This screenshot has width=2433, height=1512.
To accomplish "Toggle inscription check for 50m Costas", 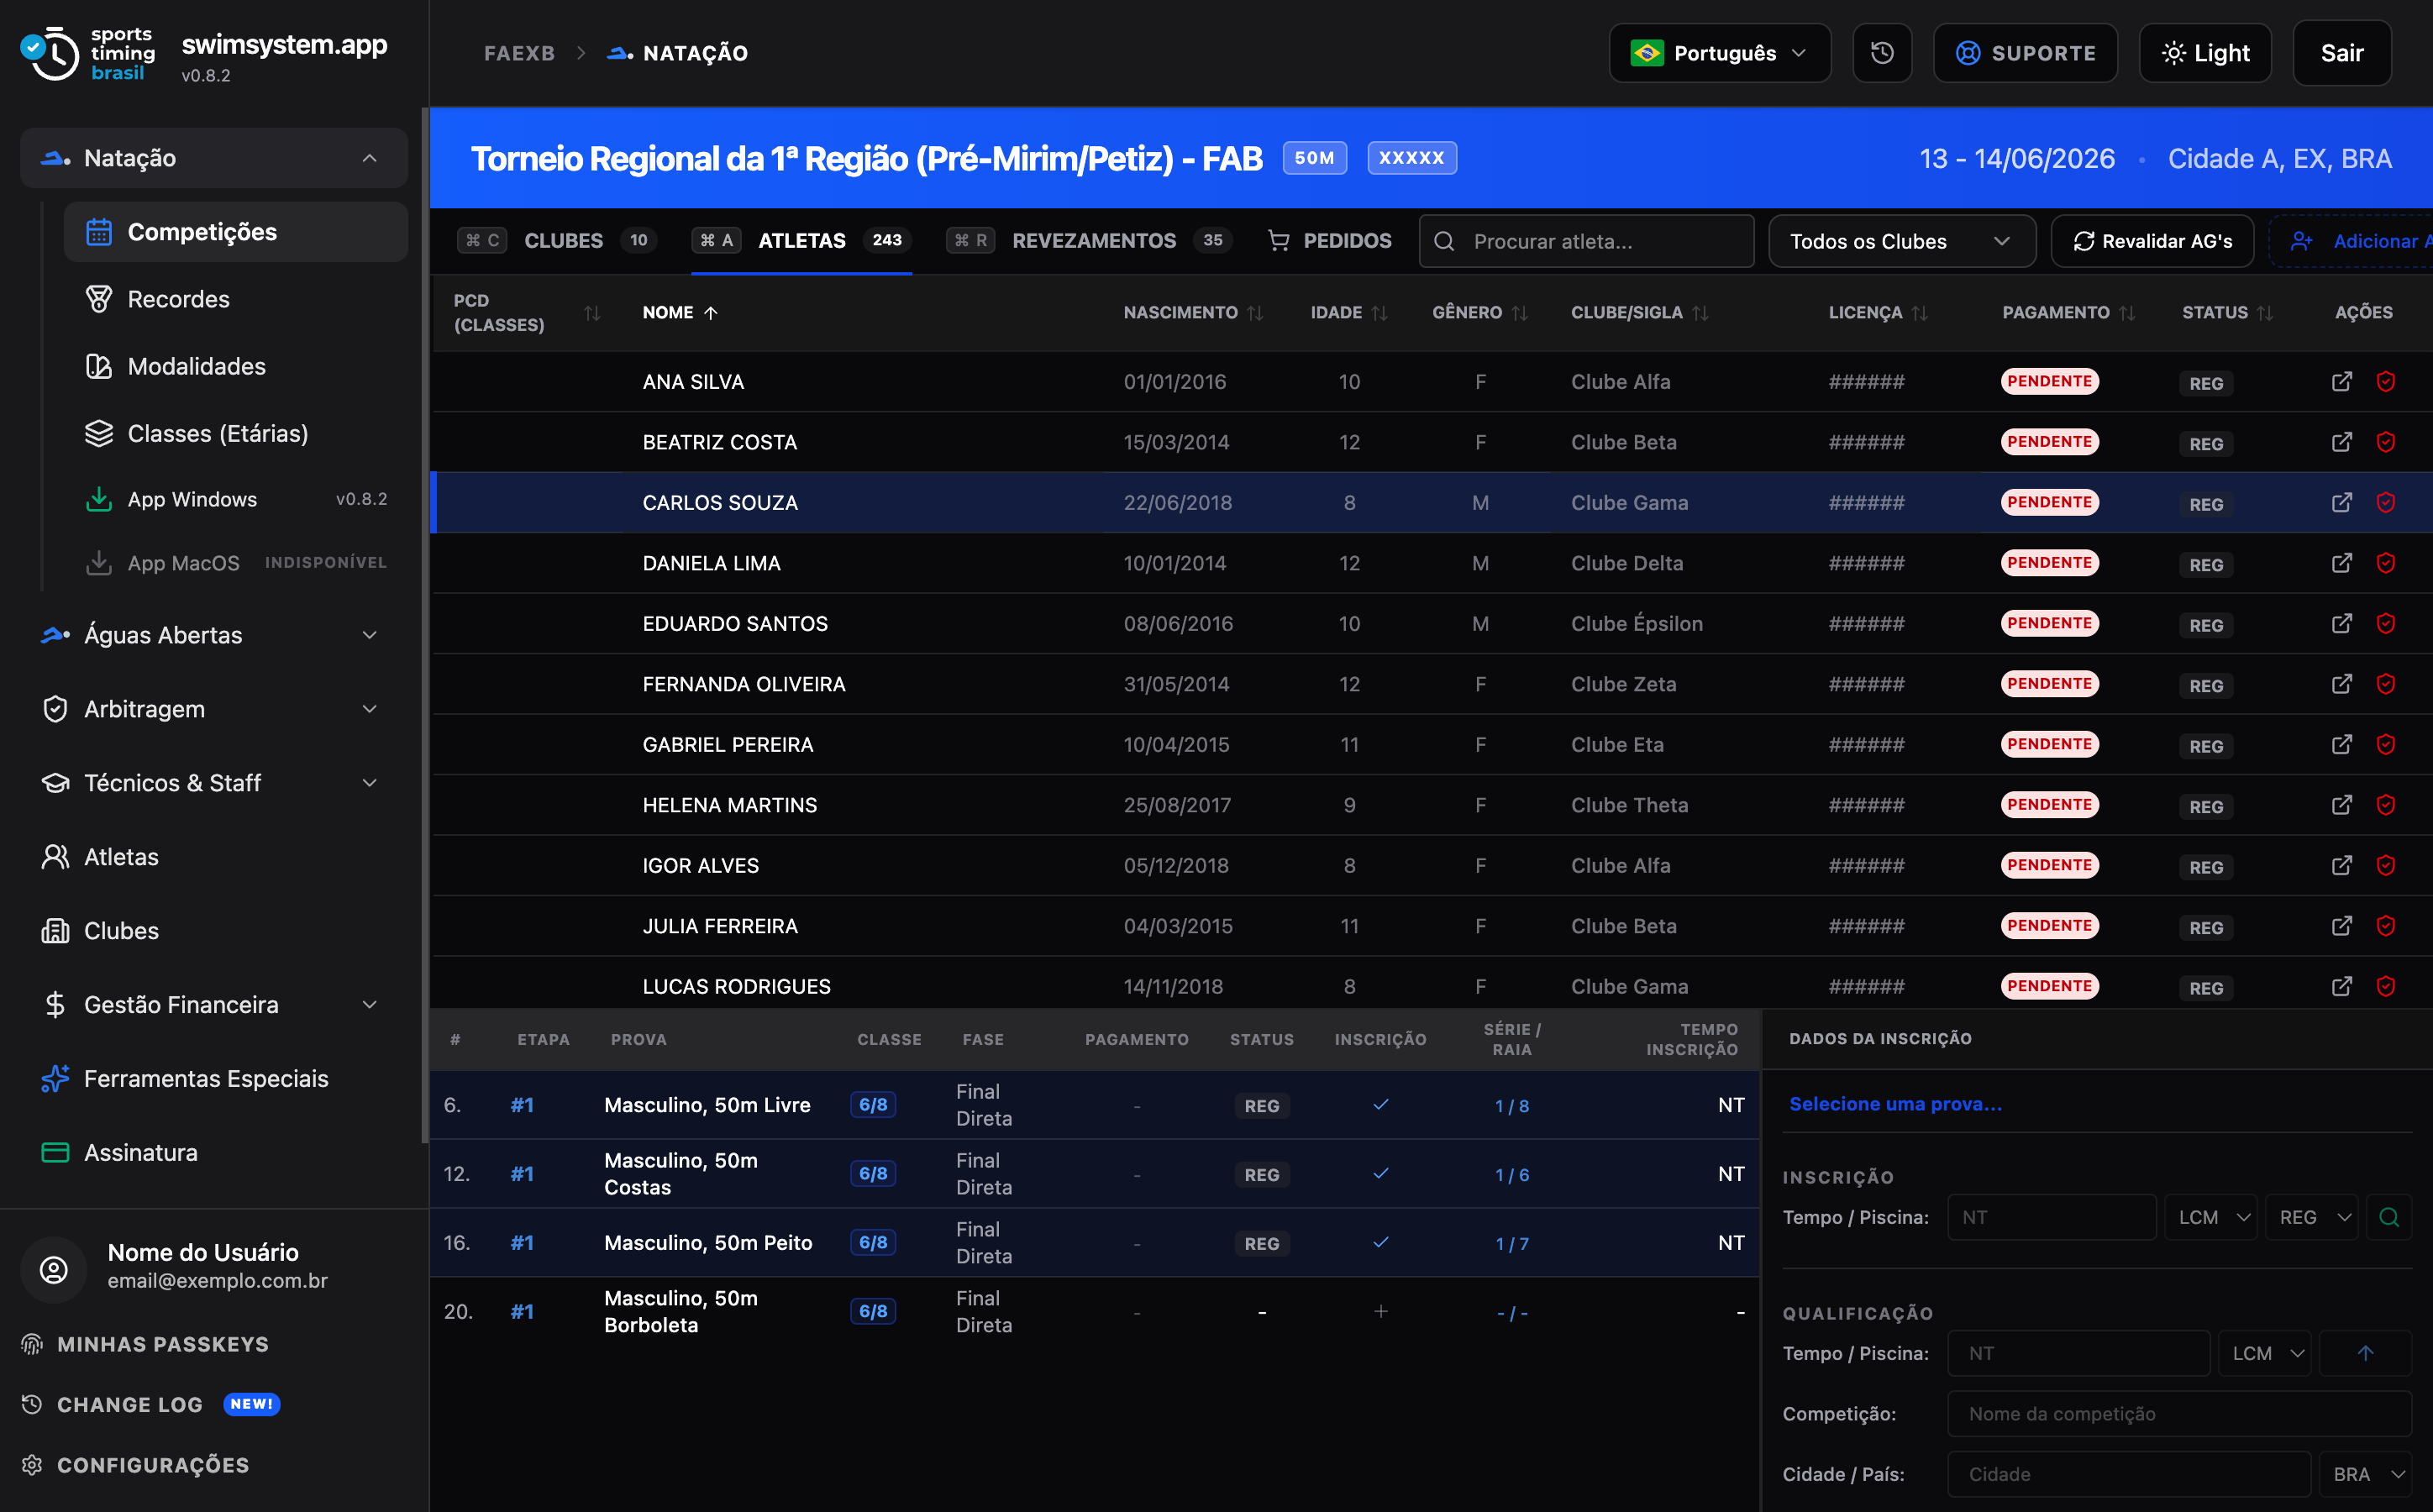I will click(x=1380, y=1174).
